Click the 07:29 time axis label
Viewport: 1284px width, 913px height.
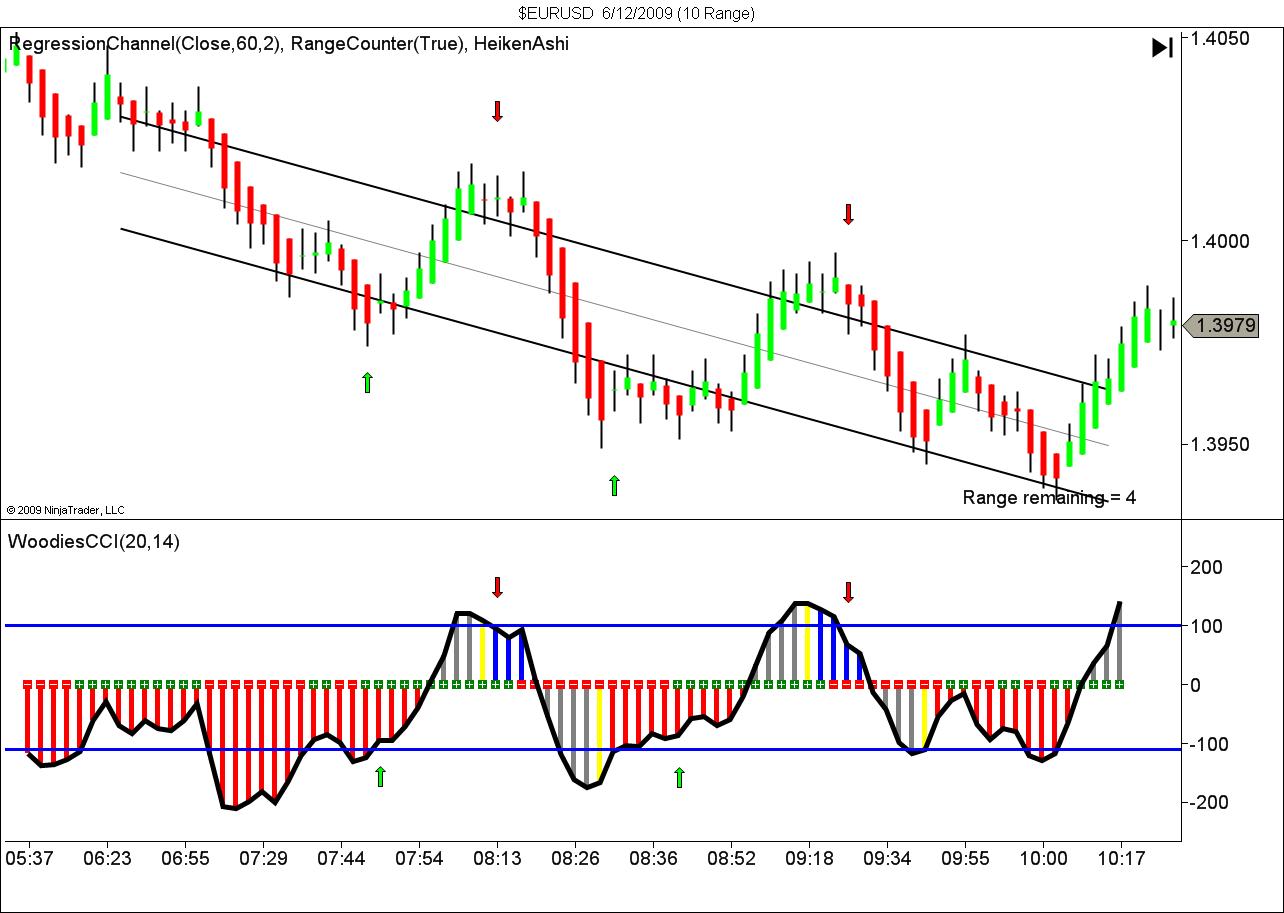pos(262,858)
